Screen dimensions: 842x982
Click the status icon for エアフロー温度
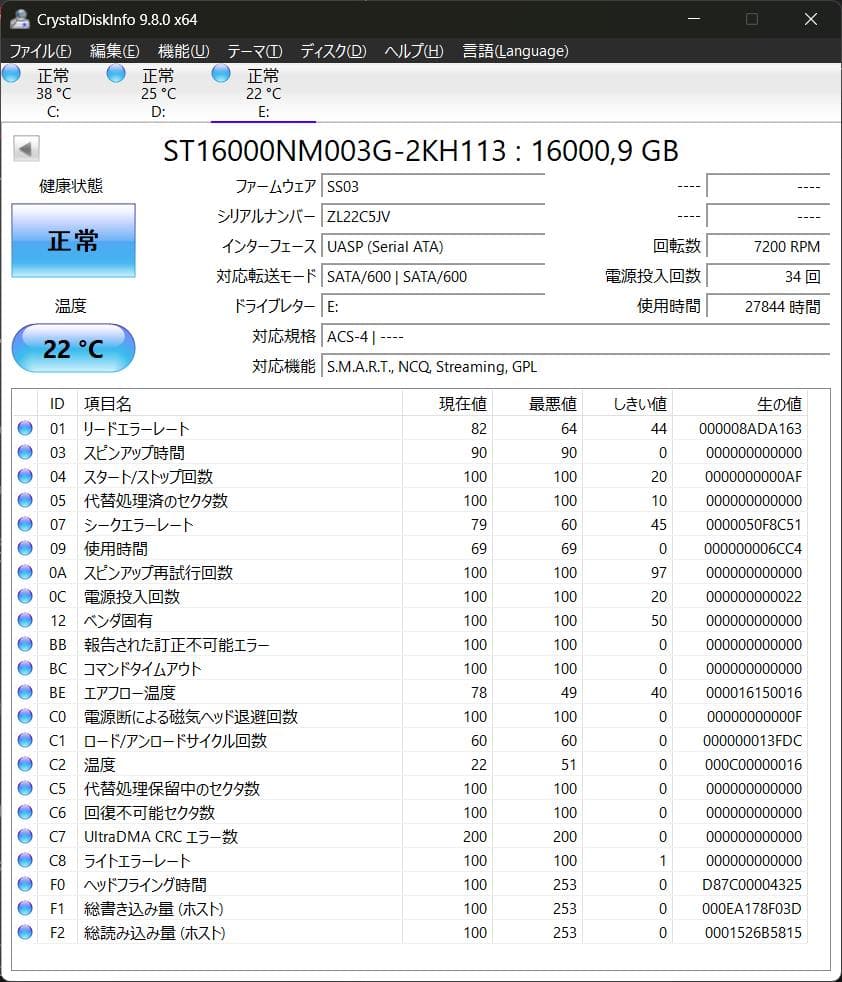pyautogui.click(x=25, y=692)
